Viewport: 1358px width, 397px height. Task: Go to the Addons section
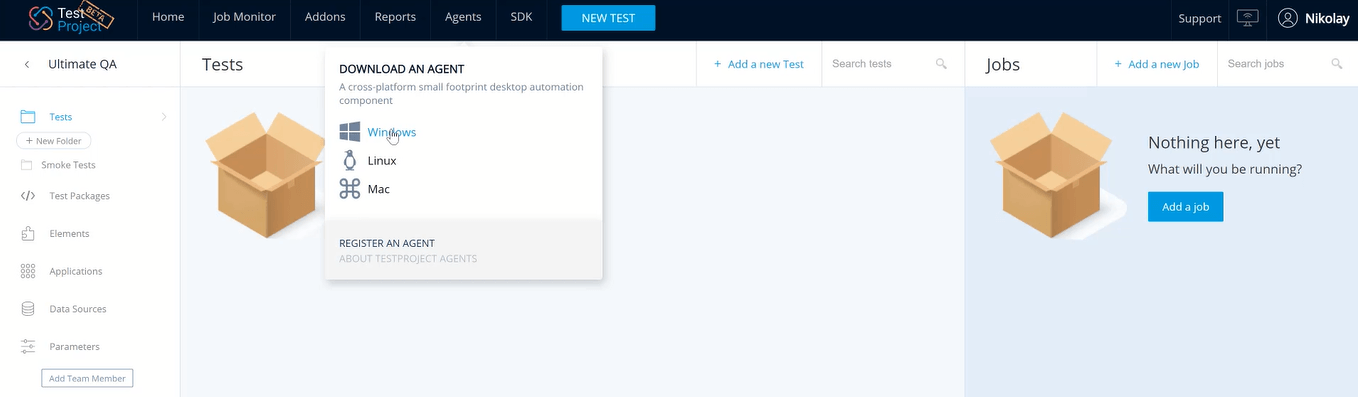click(x=325, y=17)
